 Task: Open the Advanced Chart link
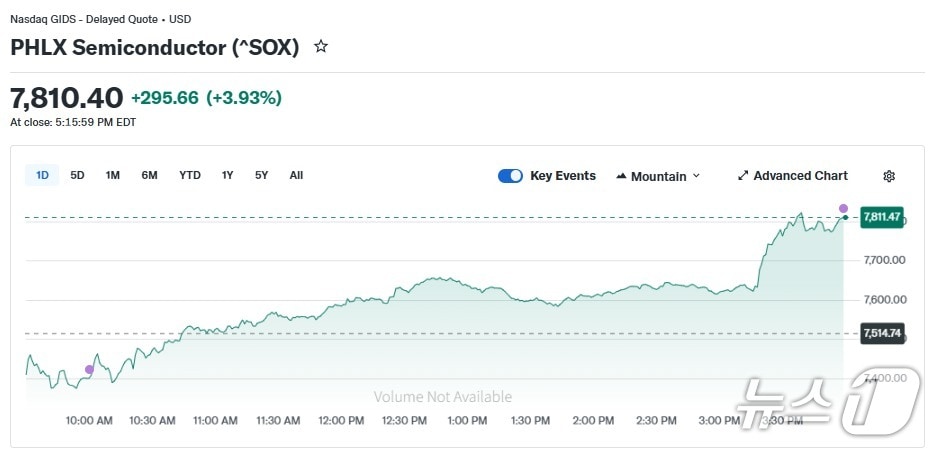800,176
